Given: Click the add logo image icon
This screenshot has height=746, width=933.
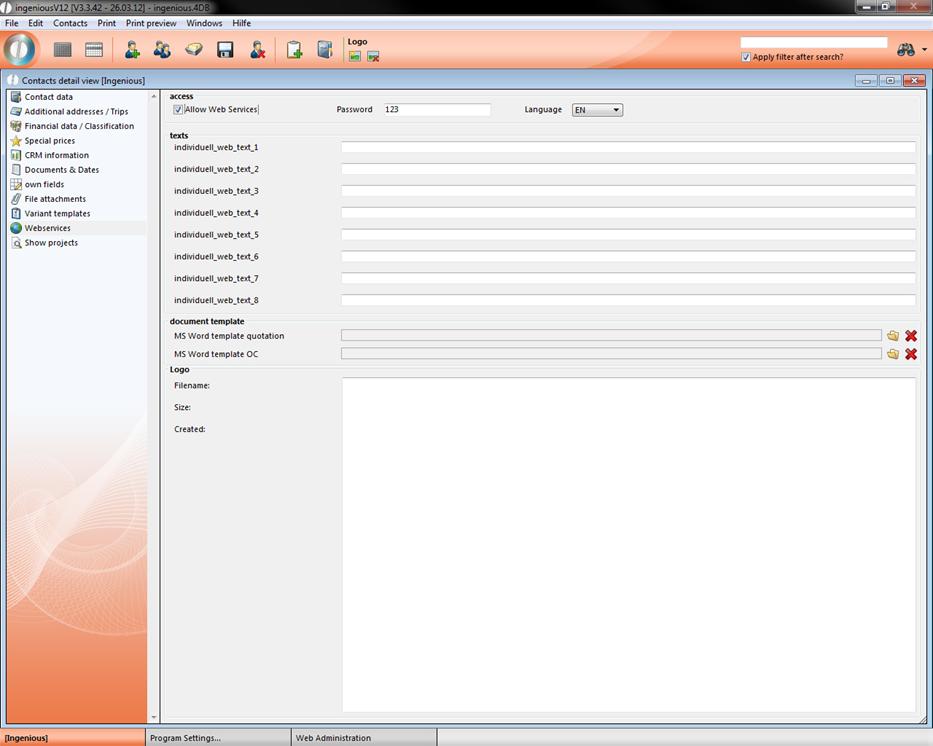Looking at the screenshot, I should (x=355, y=56).
